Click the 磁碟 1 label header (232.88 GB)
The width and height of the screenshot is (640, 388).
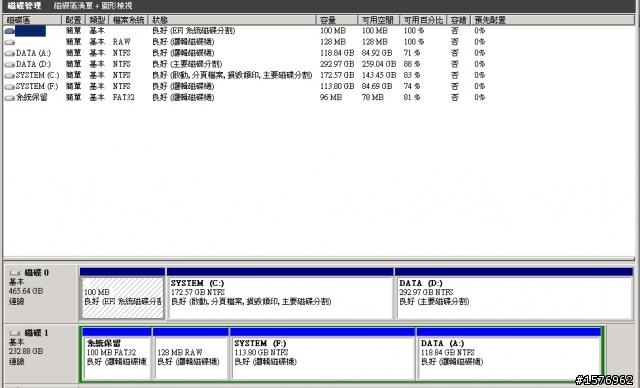(x=40, y=354)
